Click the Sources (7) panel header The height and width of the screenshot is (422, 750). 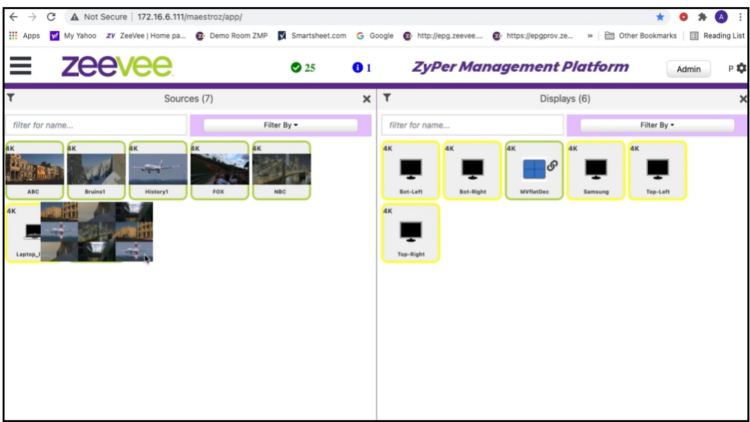point(188,99)
